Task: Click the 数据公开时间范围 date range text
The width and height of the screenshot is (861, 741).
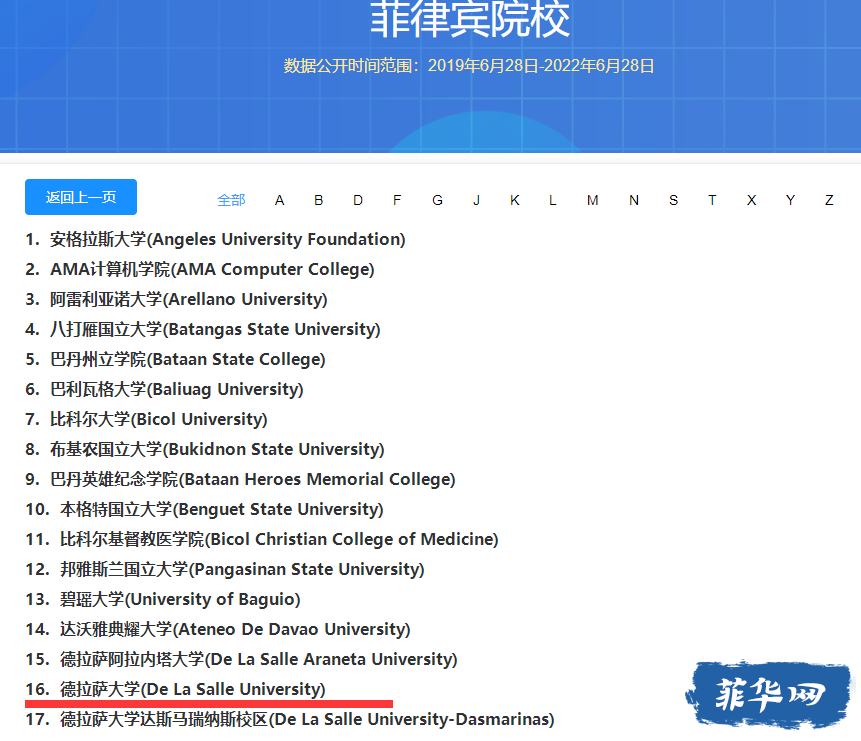Action: [469, 66]
